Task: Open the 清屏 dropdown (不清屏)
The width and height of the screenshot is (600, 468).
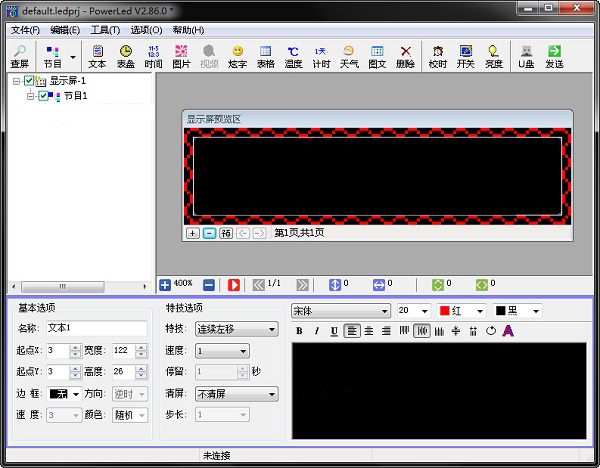Action: (236, 394)
